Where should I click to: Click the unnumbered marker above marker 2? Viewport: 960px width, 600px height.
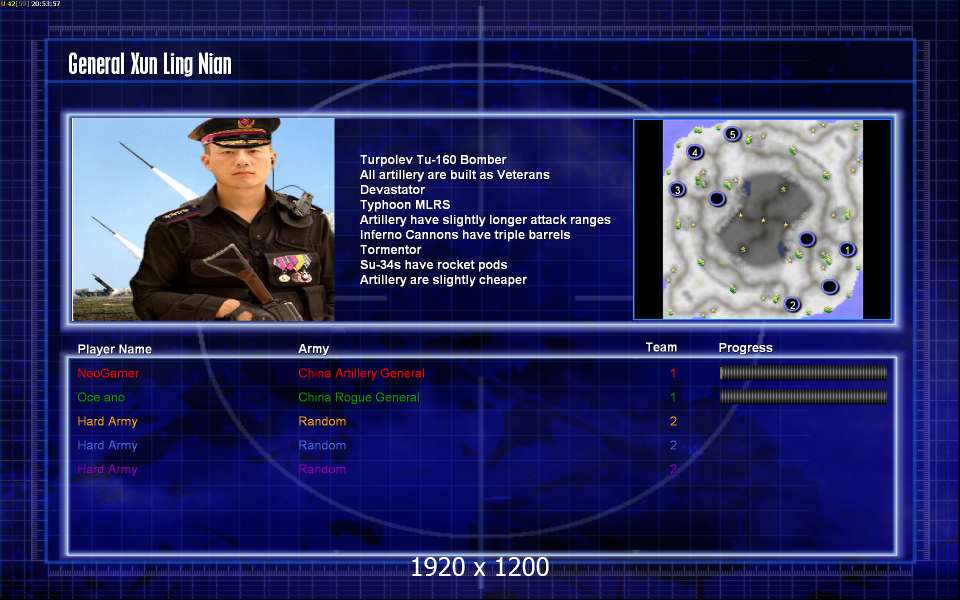(830, 286)
